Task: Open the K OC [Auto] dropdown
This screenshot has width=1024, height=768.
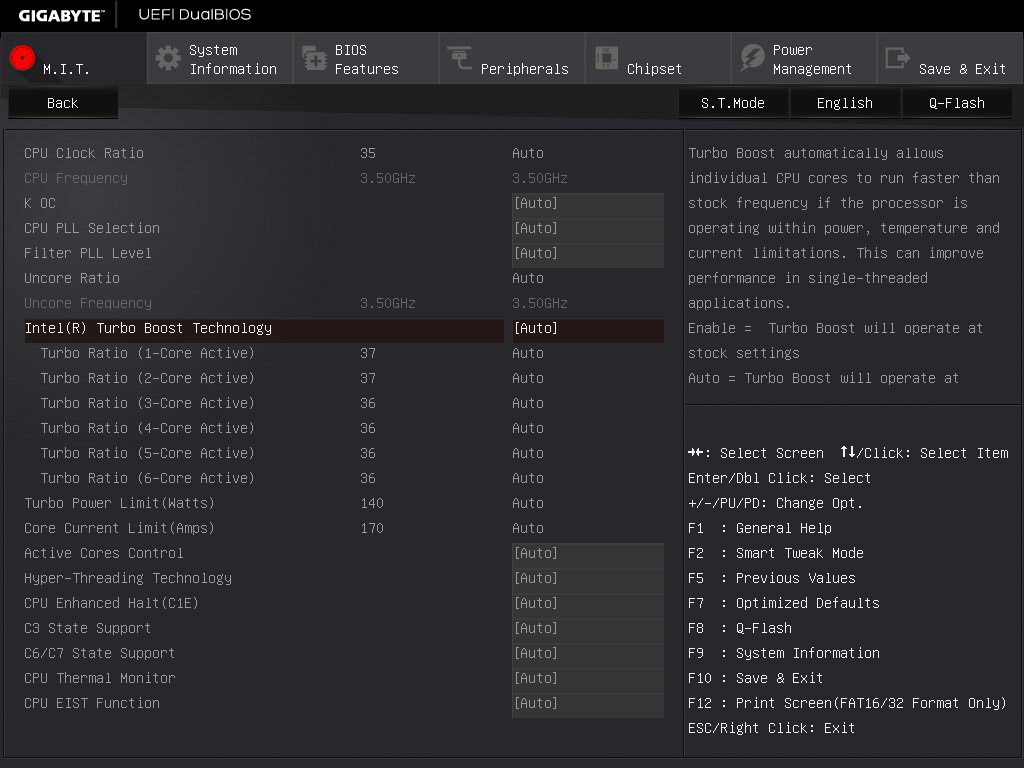Action: 588,203
